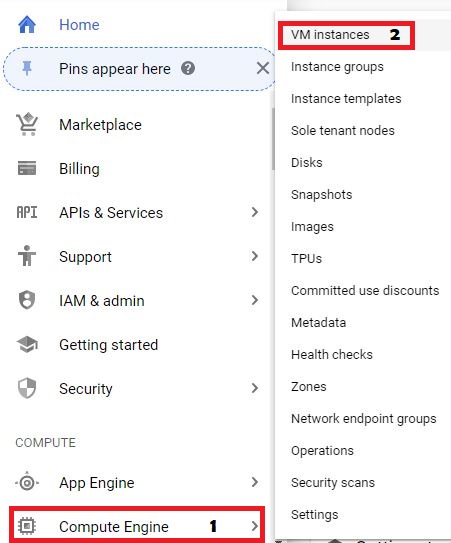Click the IAM & admin shield icon
451x543 pixels.
point(27,300)
